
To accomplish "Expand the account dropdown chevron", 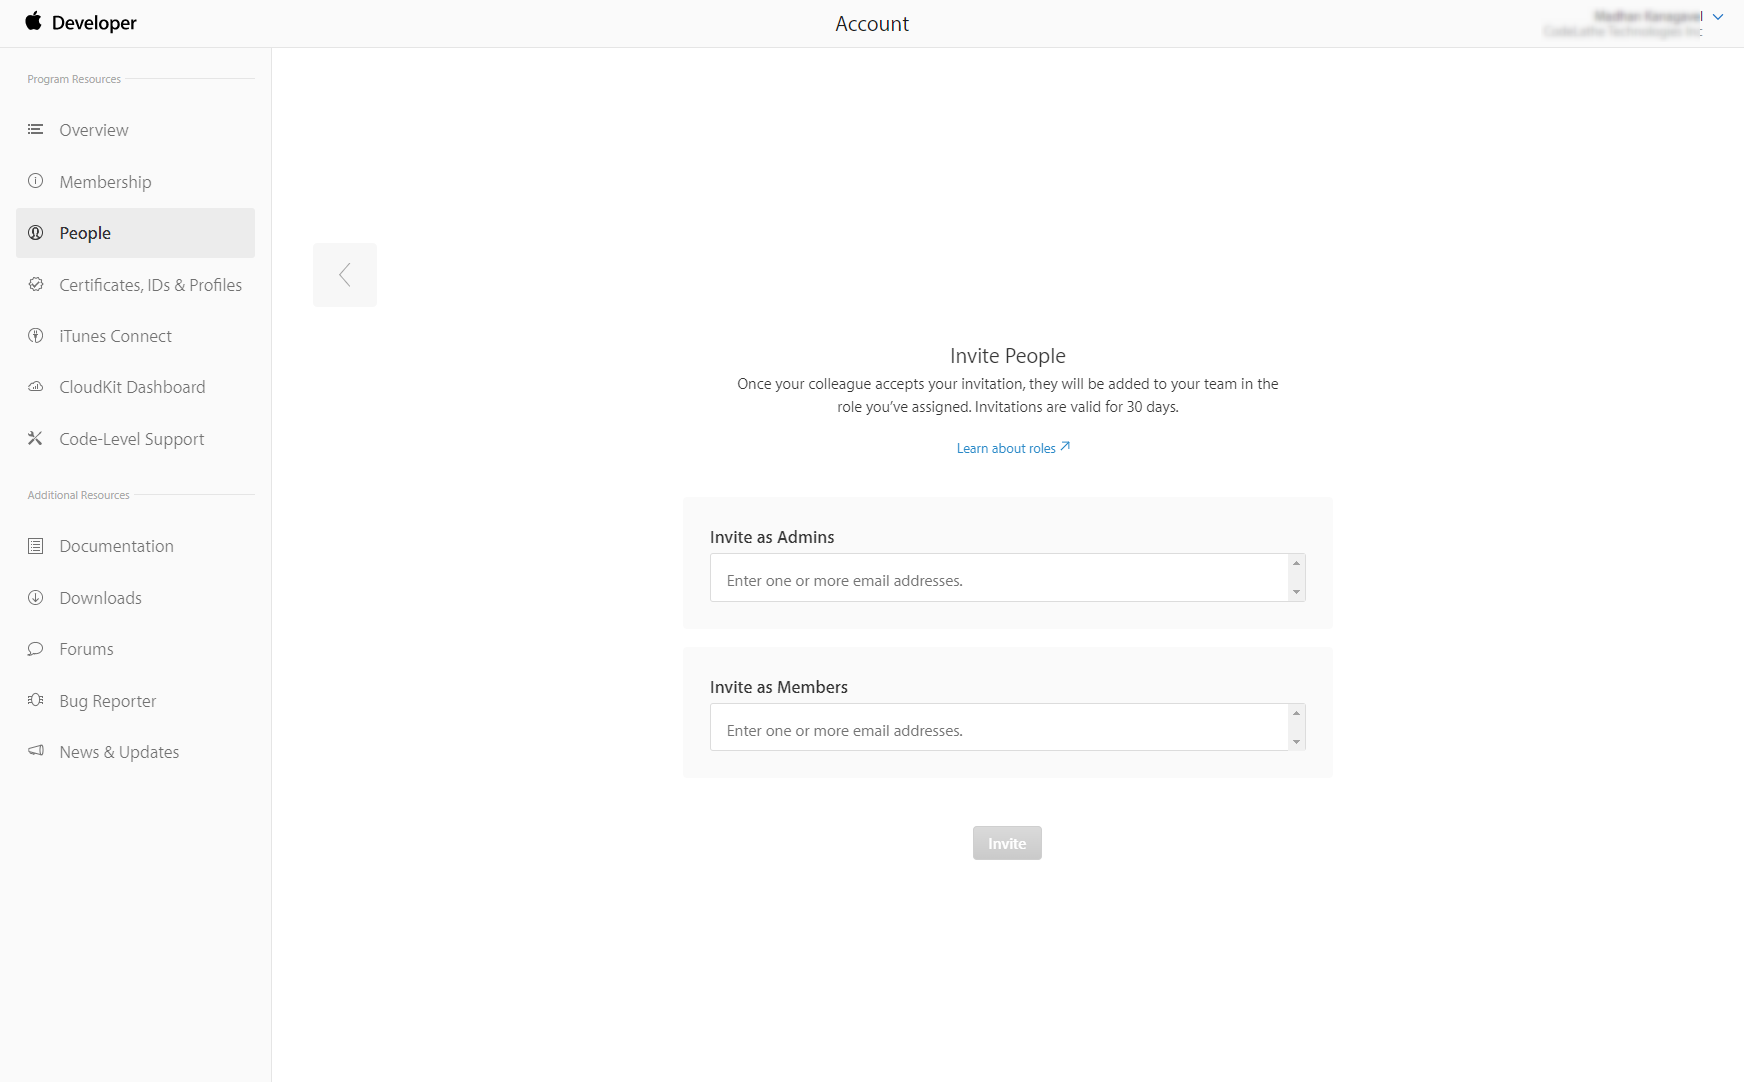I will pos(1718,17).
